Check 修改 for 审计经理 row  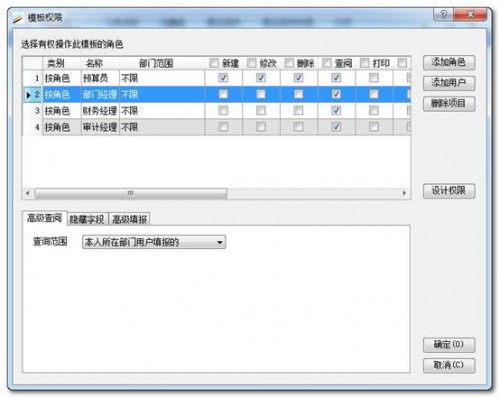click(x=261, y=127)
